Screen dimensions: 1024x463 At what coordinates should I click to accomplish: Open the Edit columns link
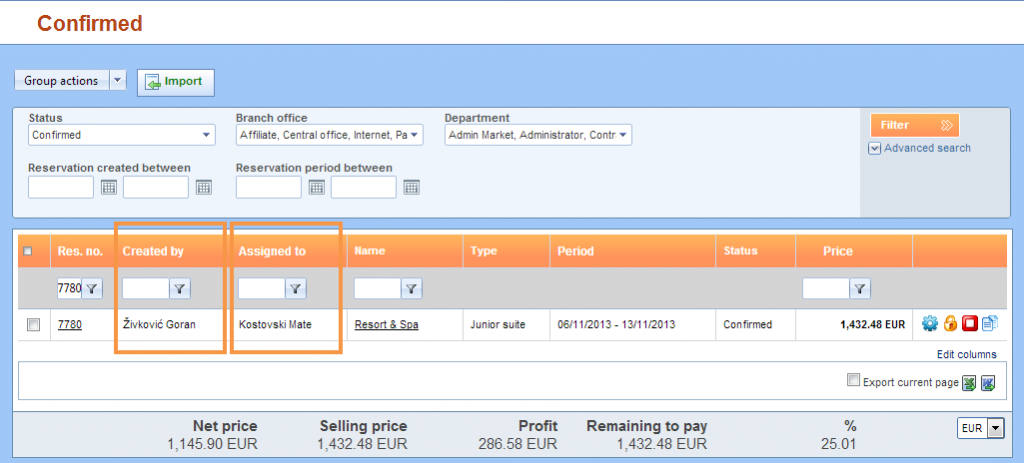coord(966,354)
